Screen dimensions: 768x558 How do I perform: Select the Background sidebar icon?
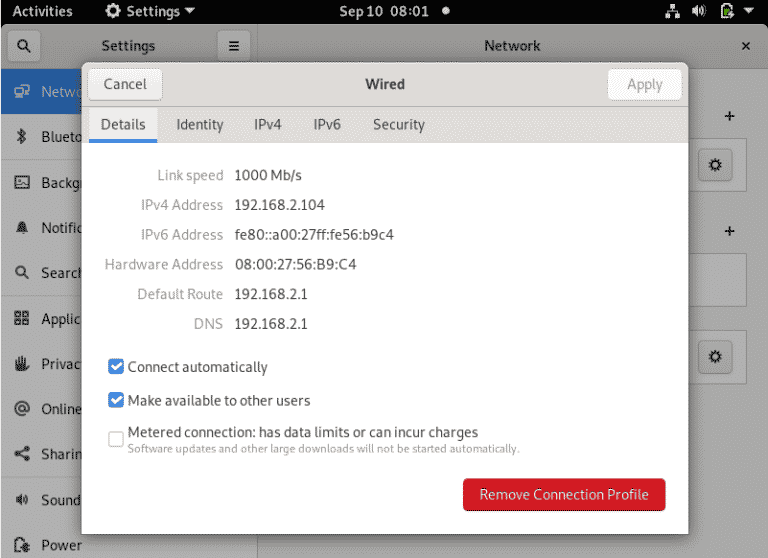(x=22, y=182)
